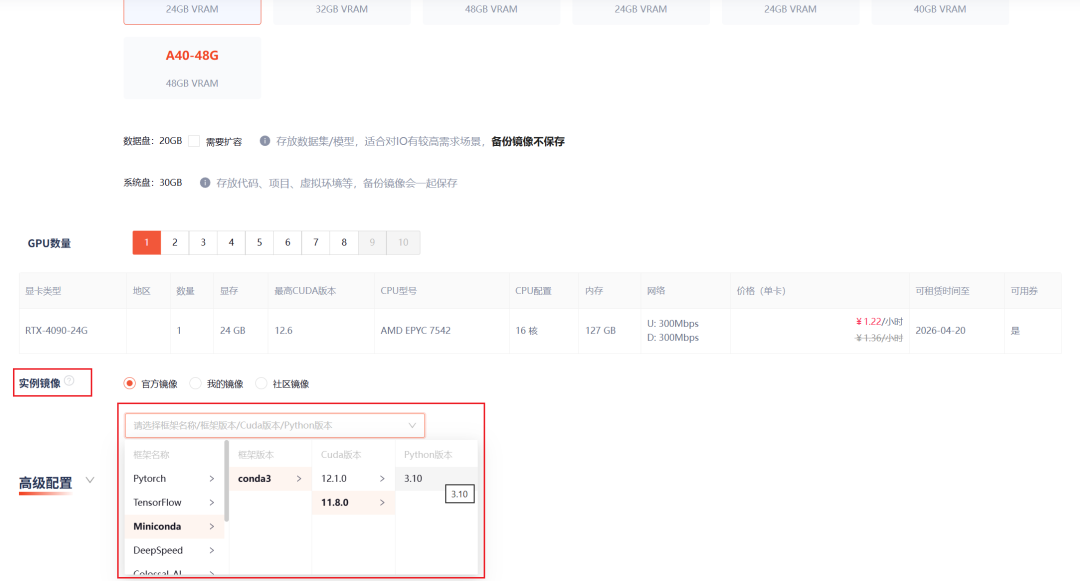Enable the 需要扩容 checkbox for the data disk
The width and height of the screenshot is (1080, 581).
point(195,141)
